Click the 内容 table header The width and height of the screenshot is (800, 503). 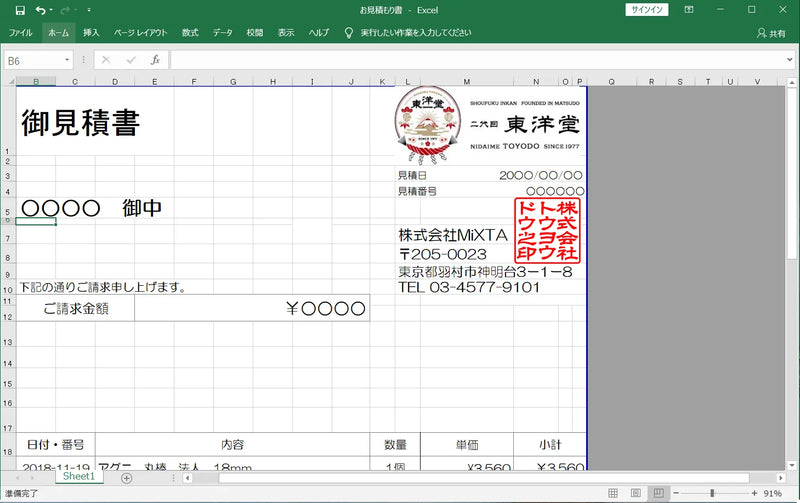[x=232, y=445]
